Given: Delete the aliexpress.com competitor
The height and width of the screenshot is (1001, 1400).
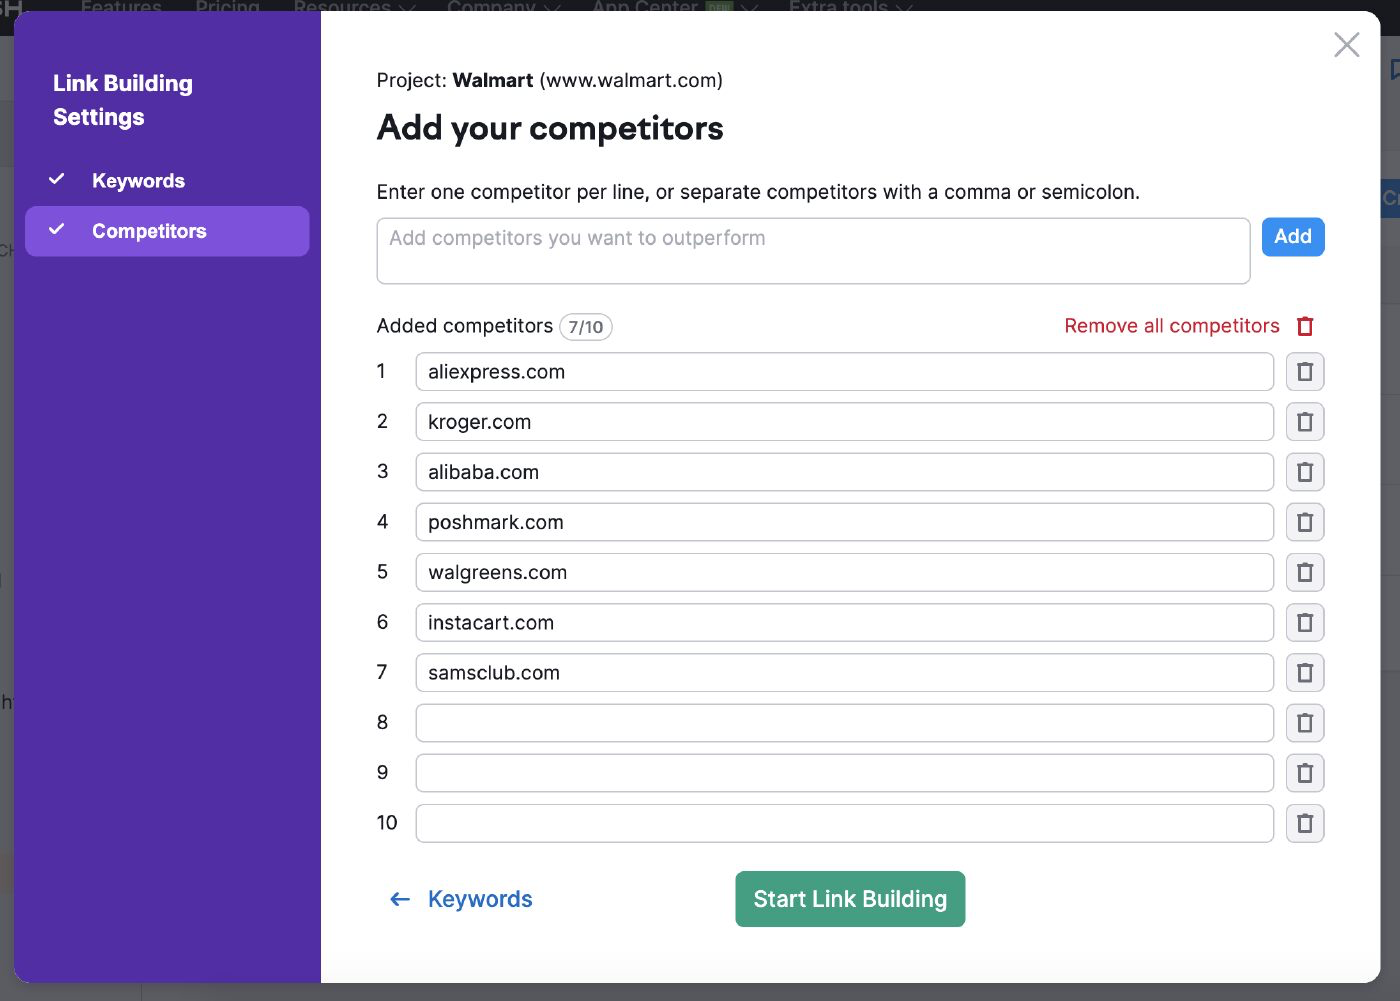Looking at the screenshot, I should point(1305,371).
